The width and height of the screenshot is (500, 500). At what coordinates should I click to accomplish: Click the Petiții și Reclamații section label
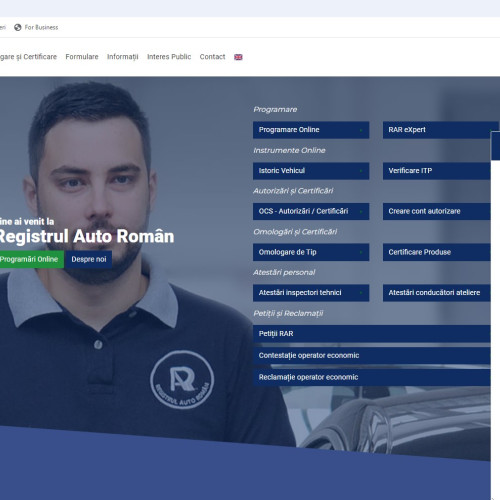click(288, 313)
